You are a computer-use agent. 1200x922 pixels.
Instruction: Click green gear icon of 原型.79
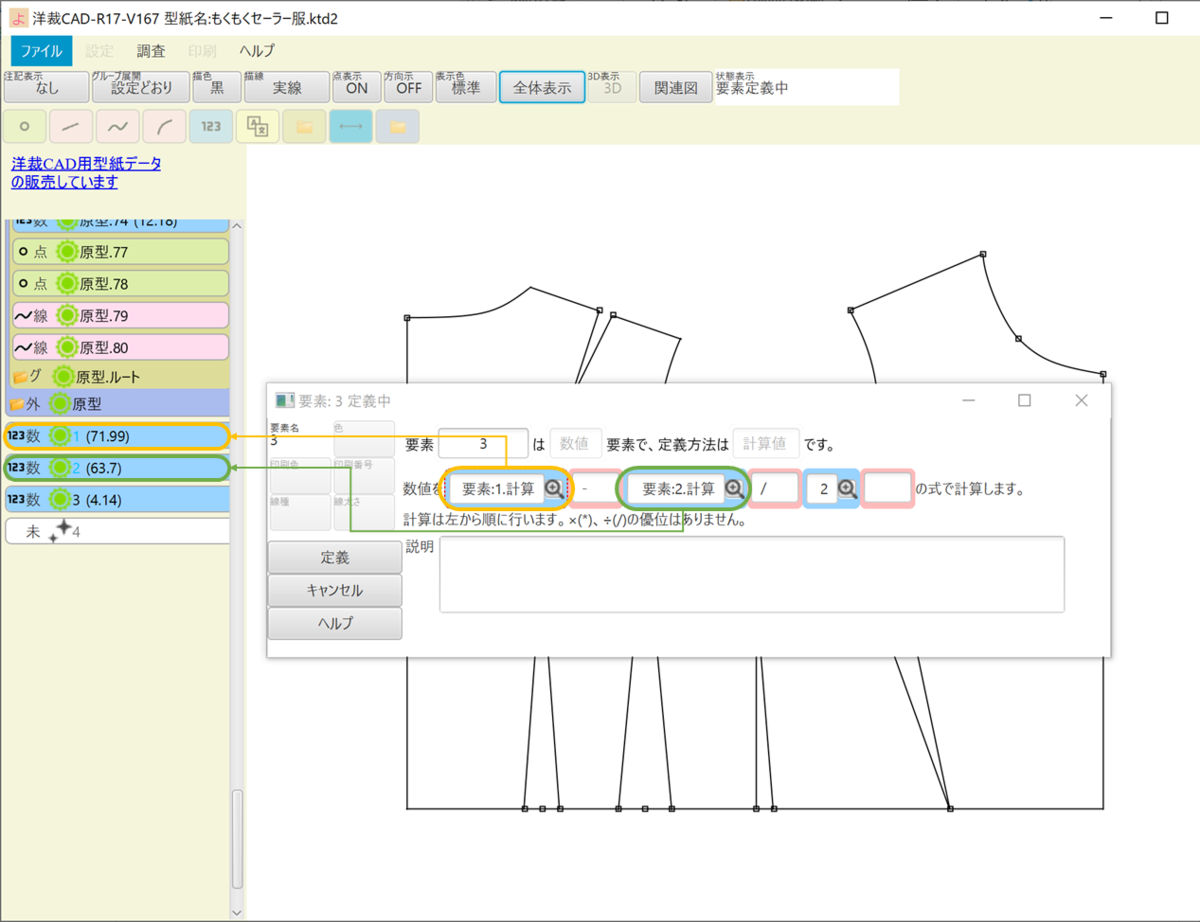(67, 316)
